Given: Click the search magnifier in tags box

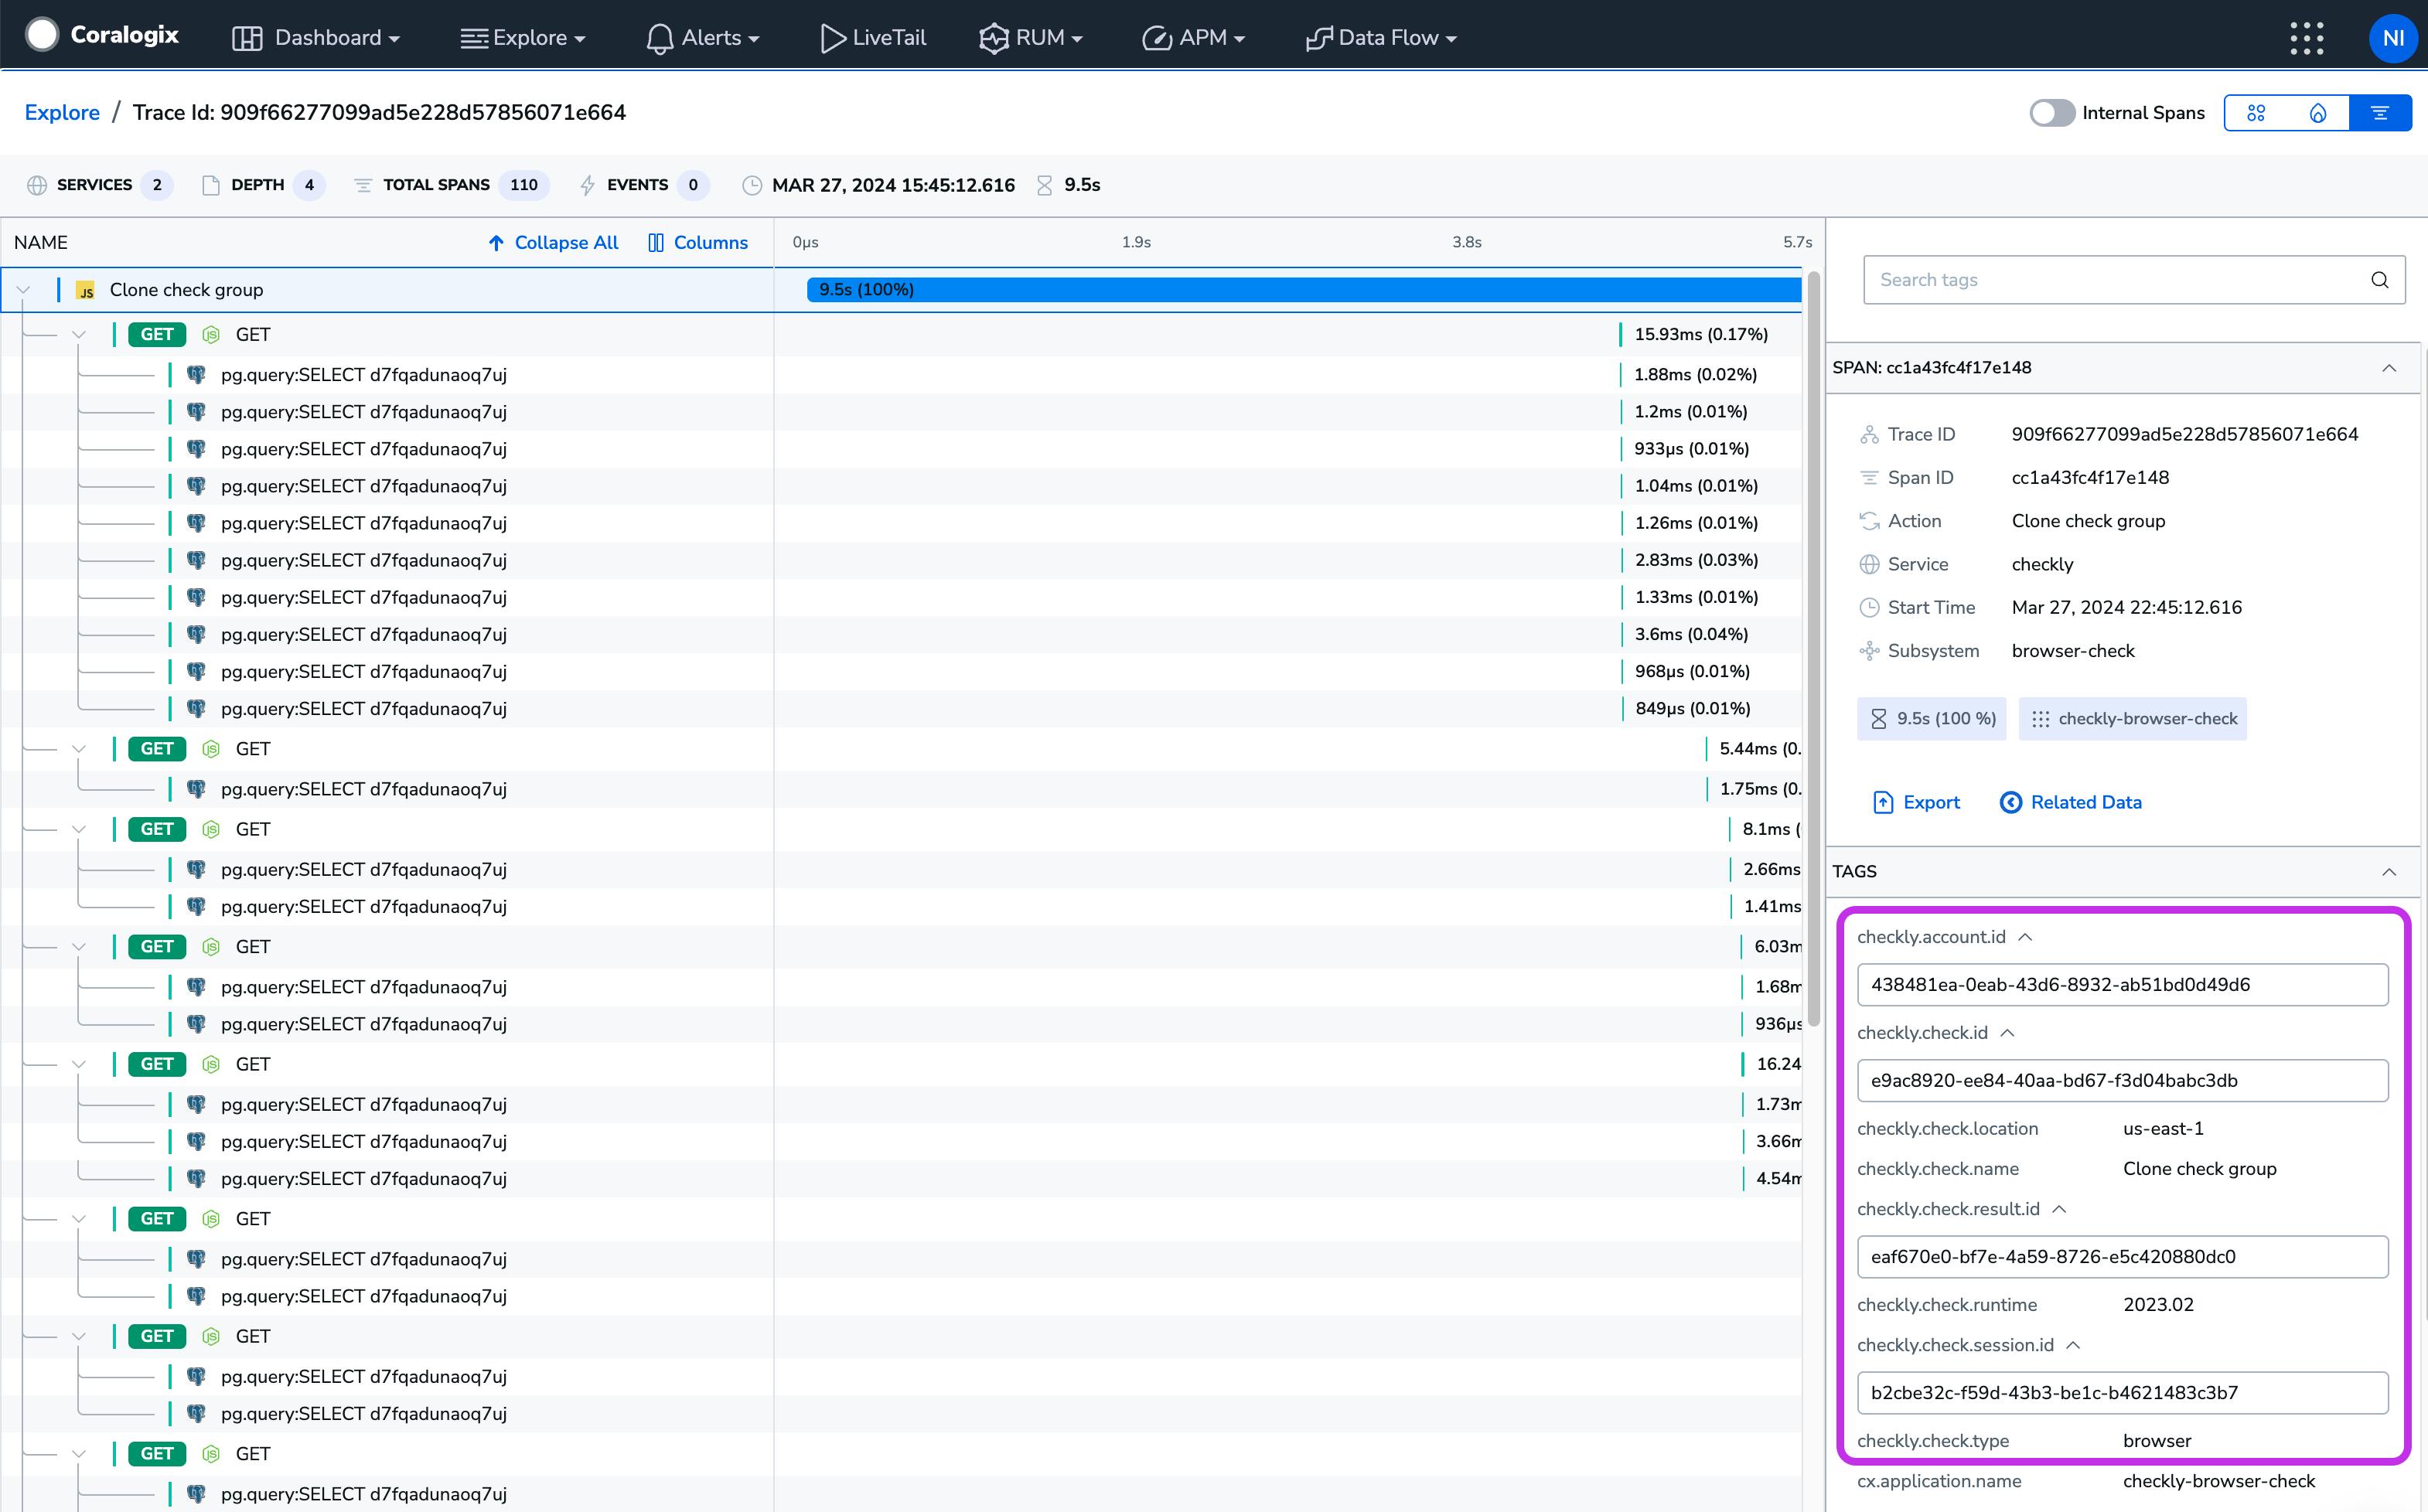Looking at the screenshot, I should point(2379,280).
